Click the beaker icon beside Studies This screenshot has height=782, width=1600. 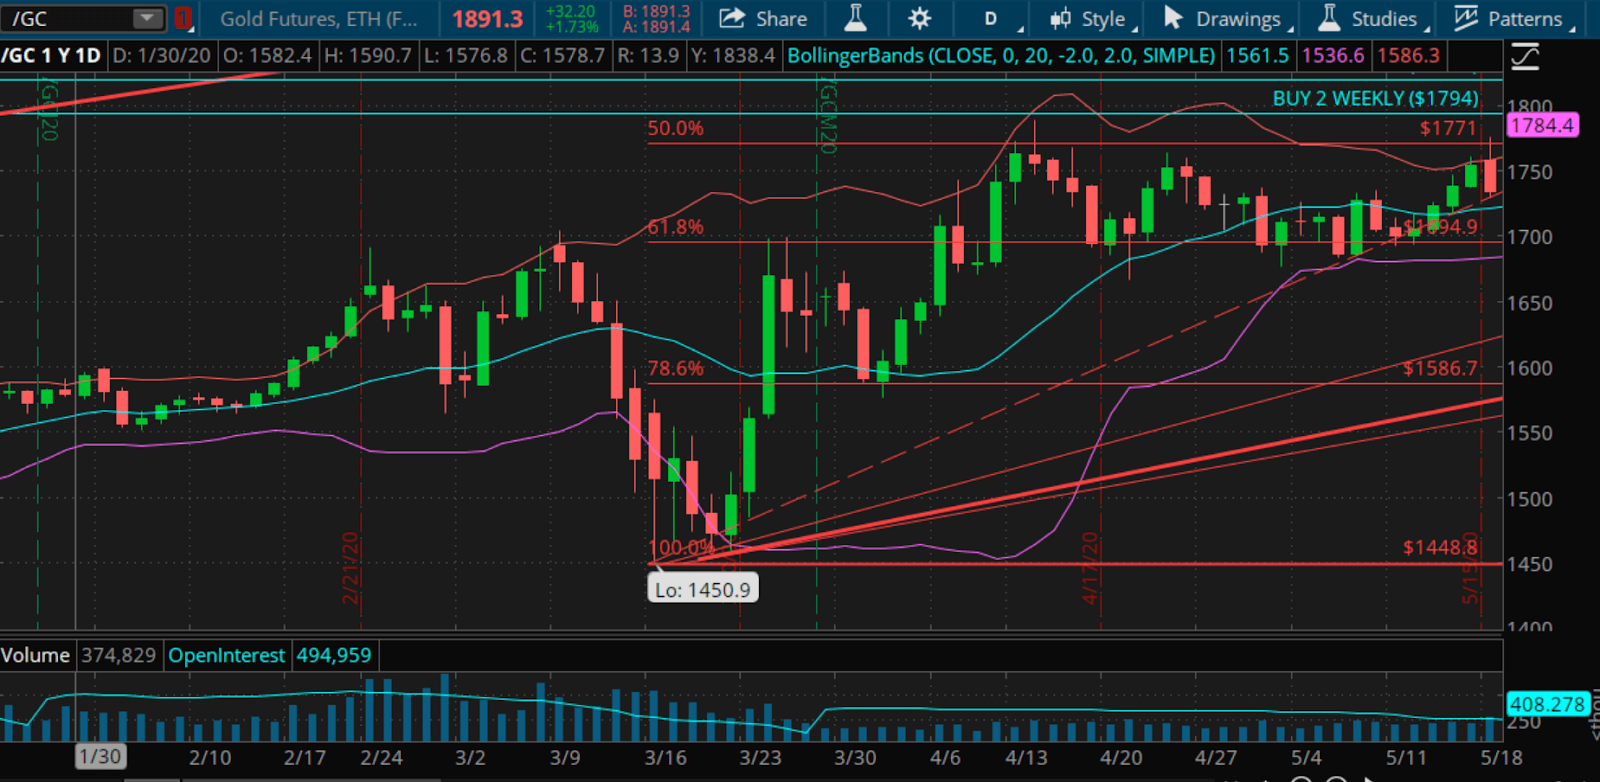click(x=1329, y=18)
